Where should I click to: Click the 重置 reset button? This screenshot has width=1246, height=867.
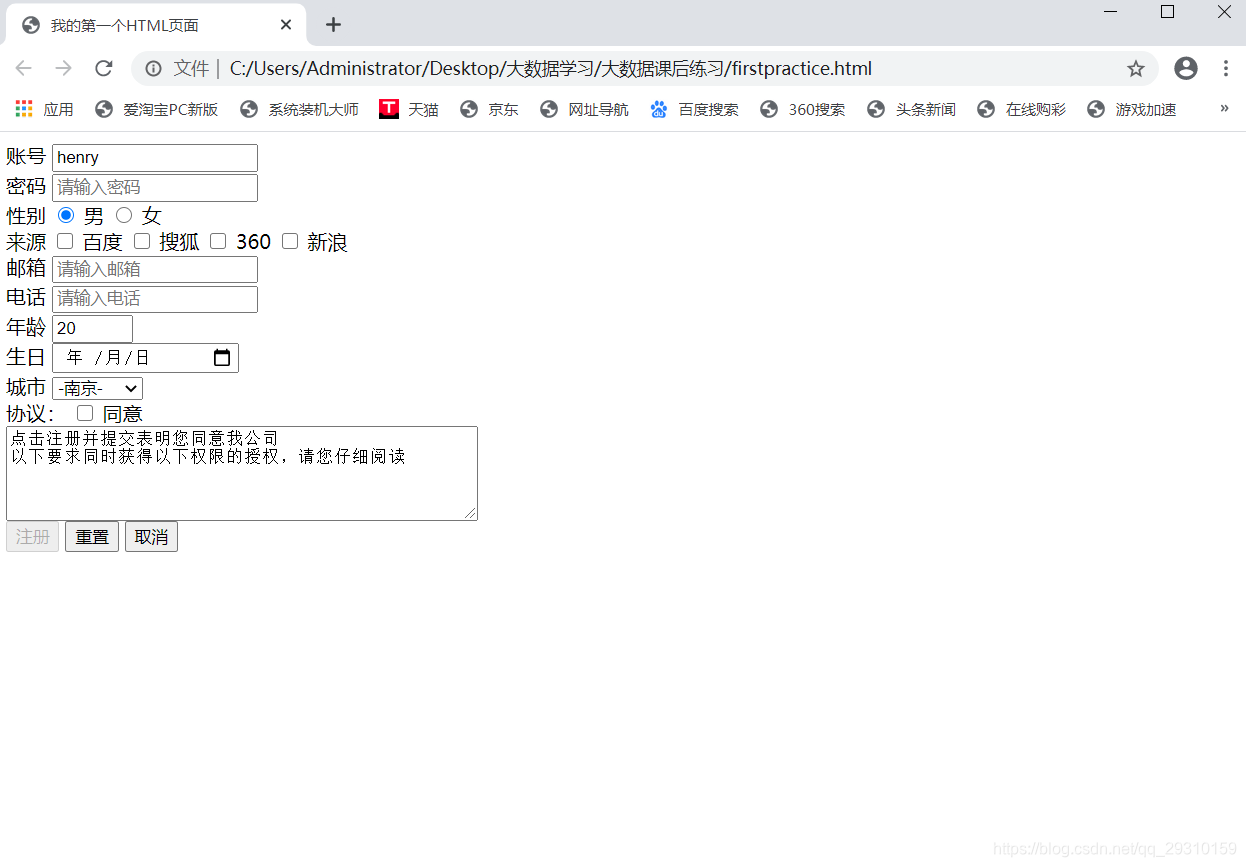click(92, 537)
